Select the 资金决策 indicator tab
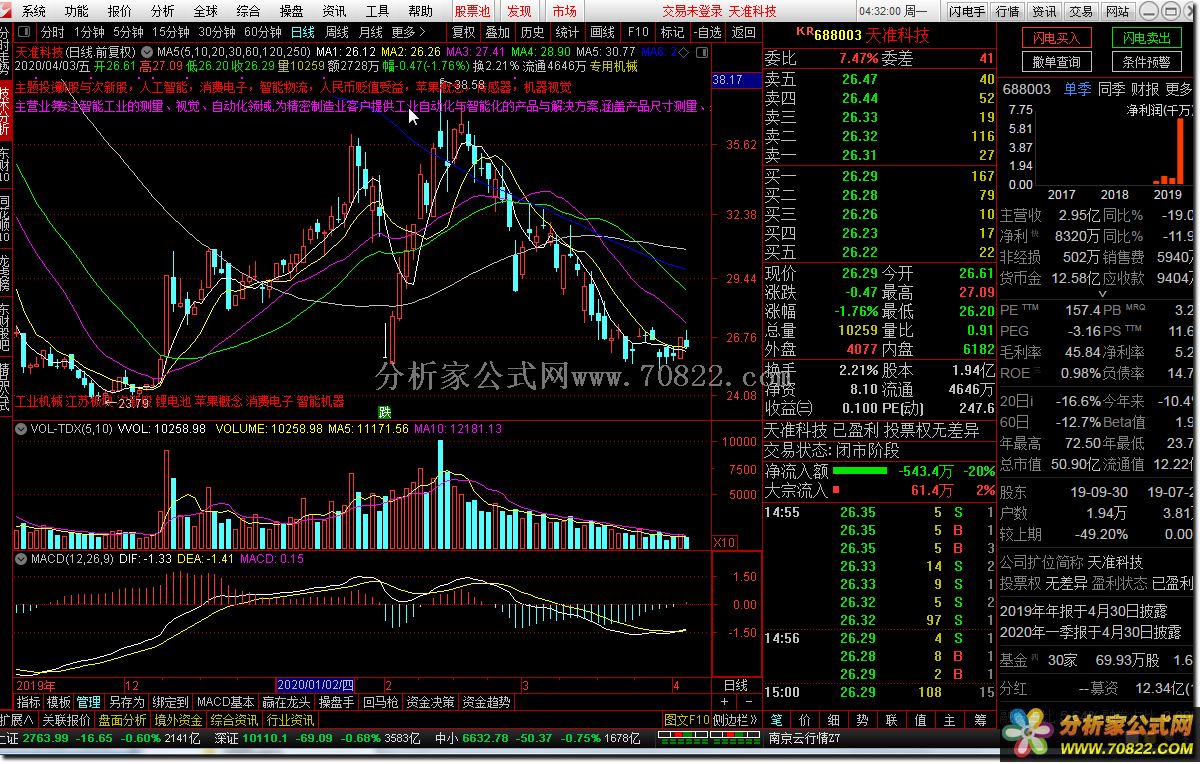This screenshot has height=764, width=1202. pos(431,702)
